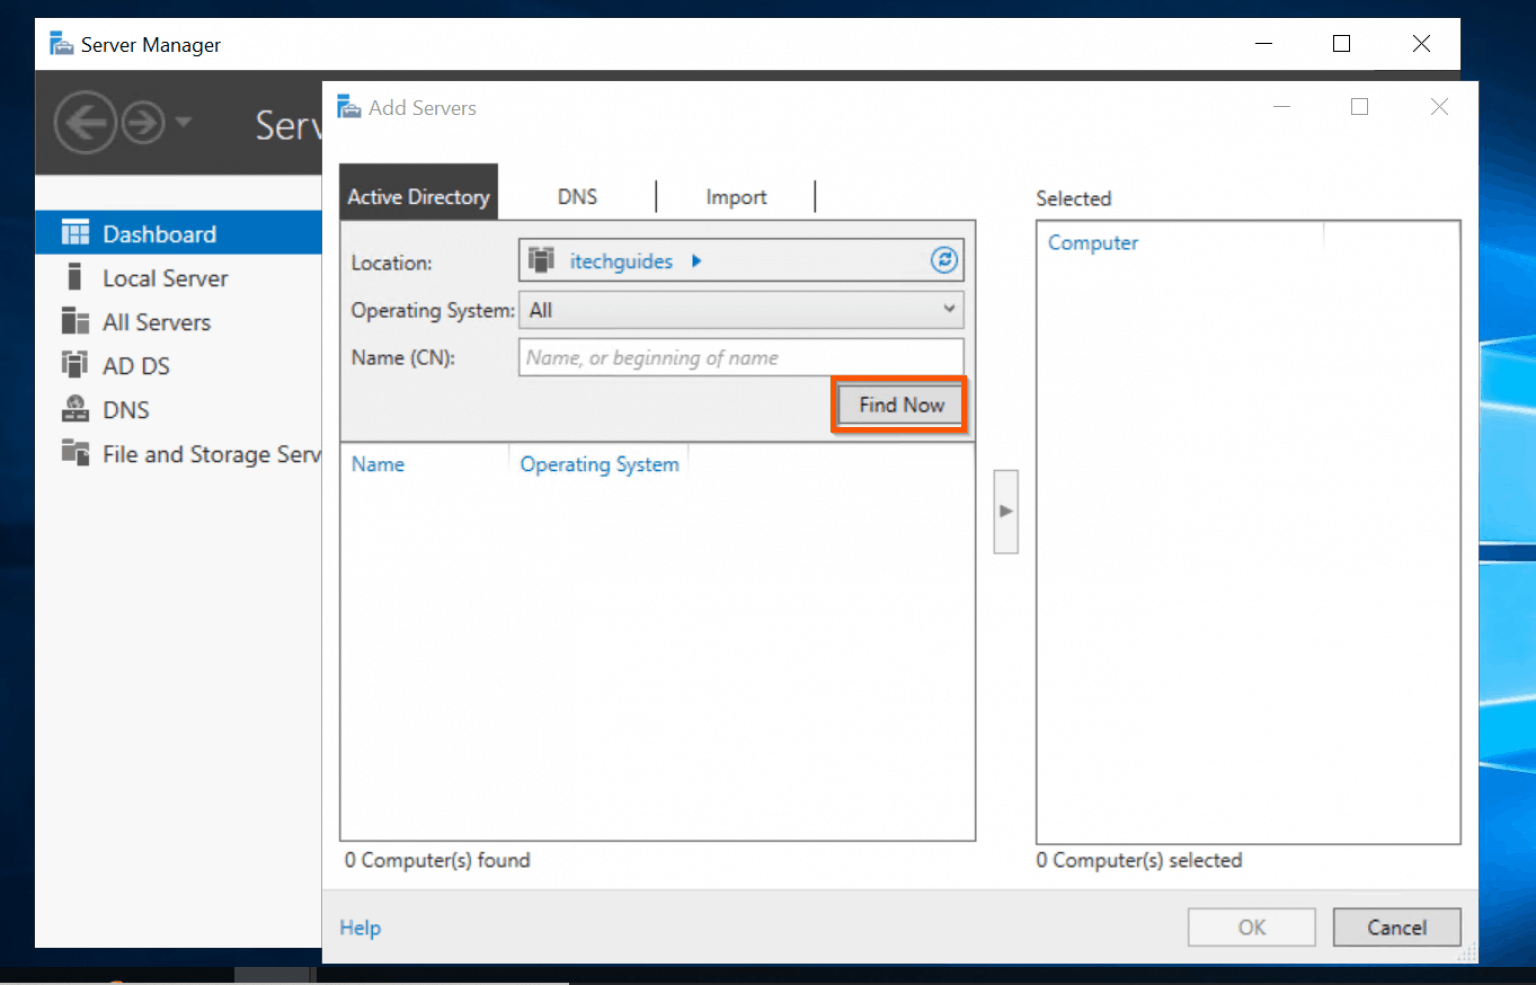Image resolution: width=1536 pixels, height=985 pixels.
Task: Sort results by the Name column header
Action: pyautogui.click(x=377, y=464)
